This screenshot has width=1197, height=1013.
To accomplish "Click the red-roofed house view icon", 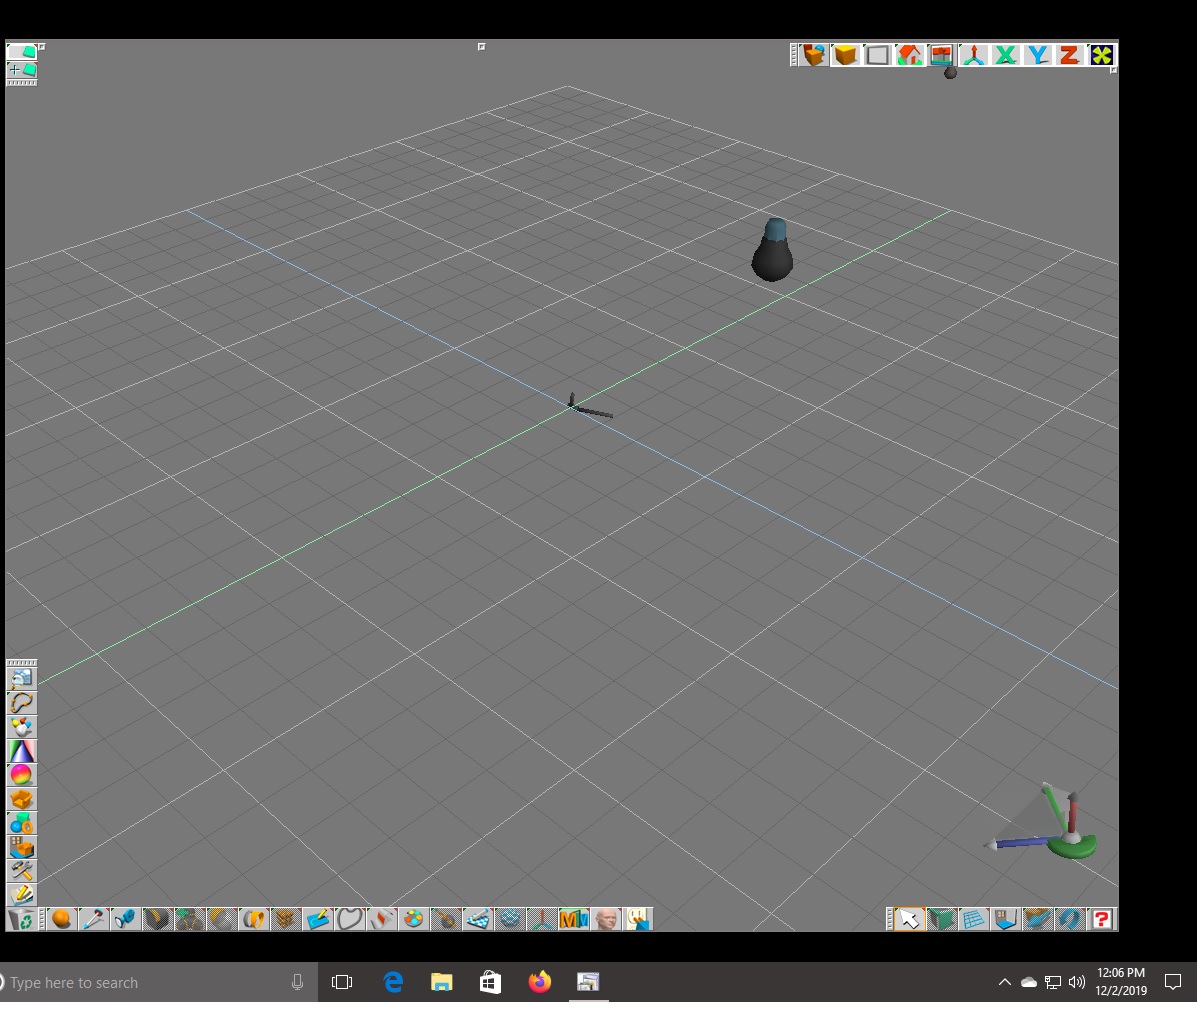I will [910, 55].
